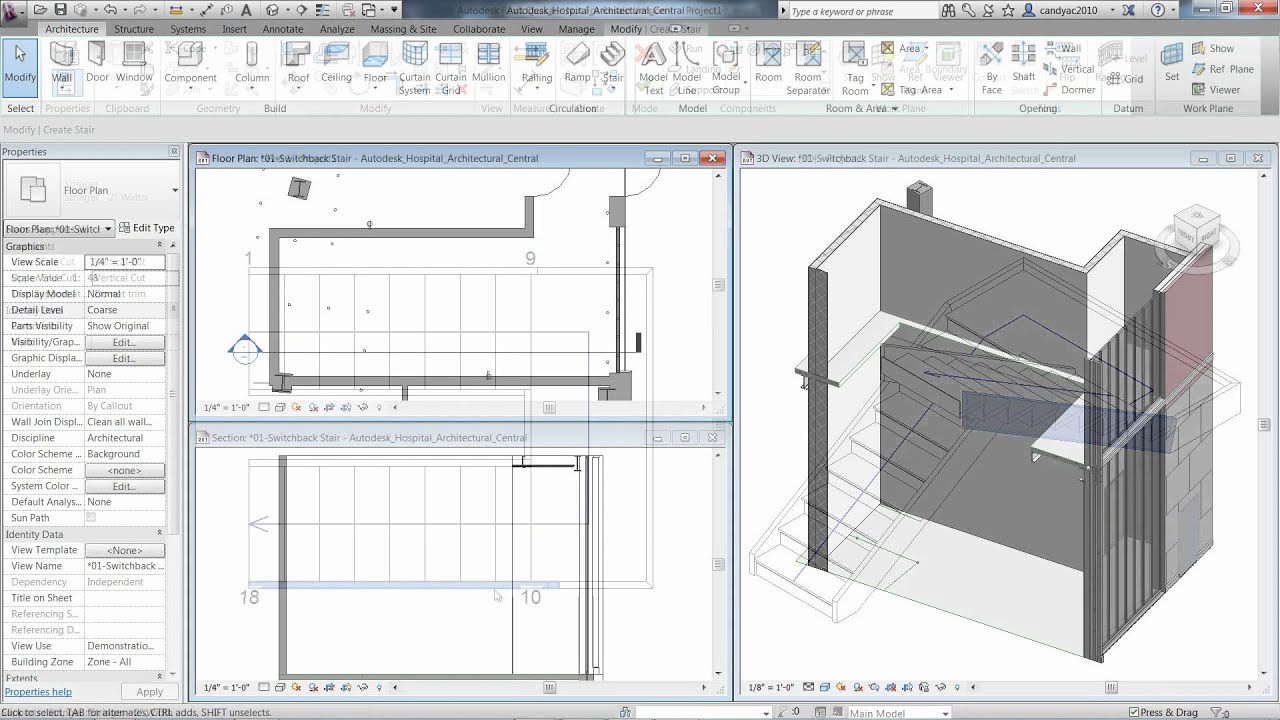This screenshot has width=1280, height=720.
Task: Select the Dormer opening tool
Action: tap(1070, 90)
